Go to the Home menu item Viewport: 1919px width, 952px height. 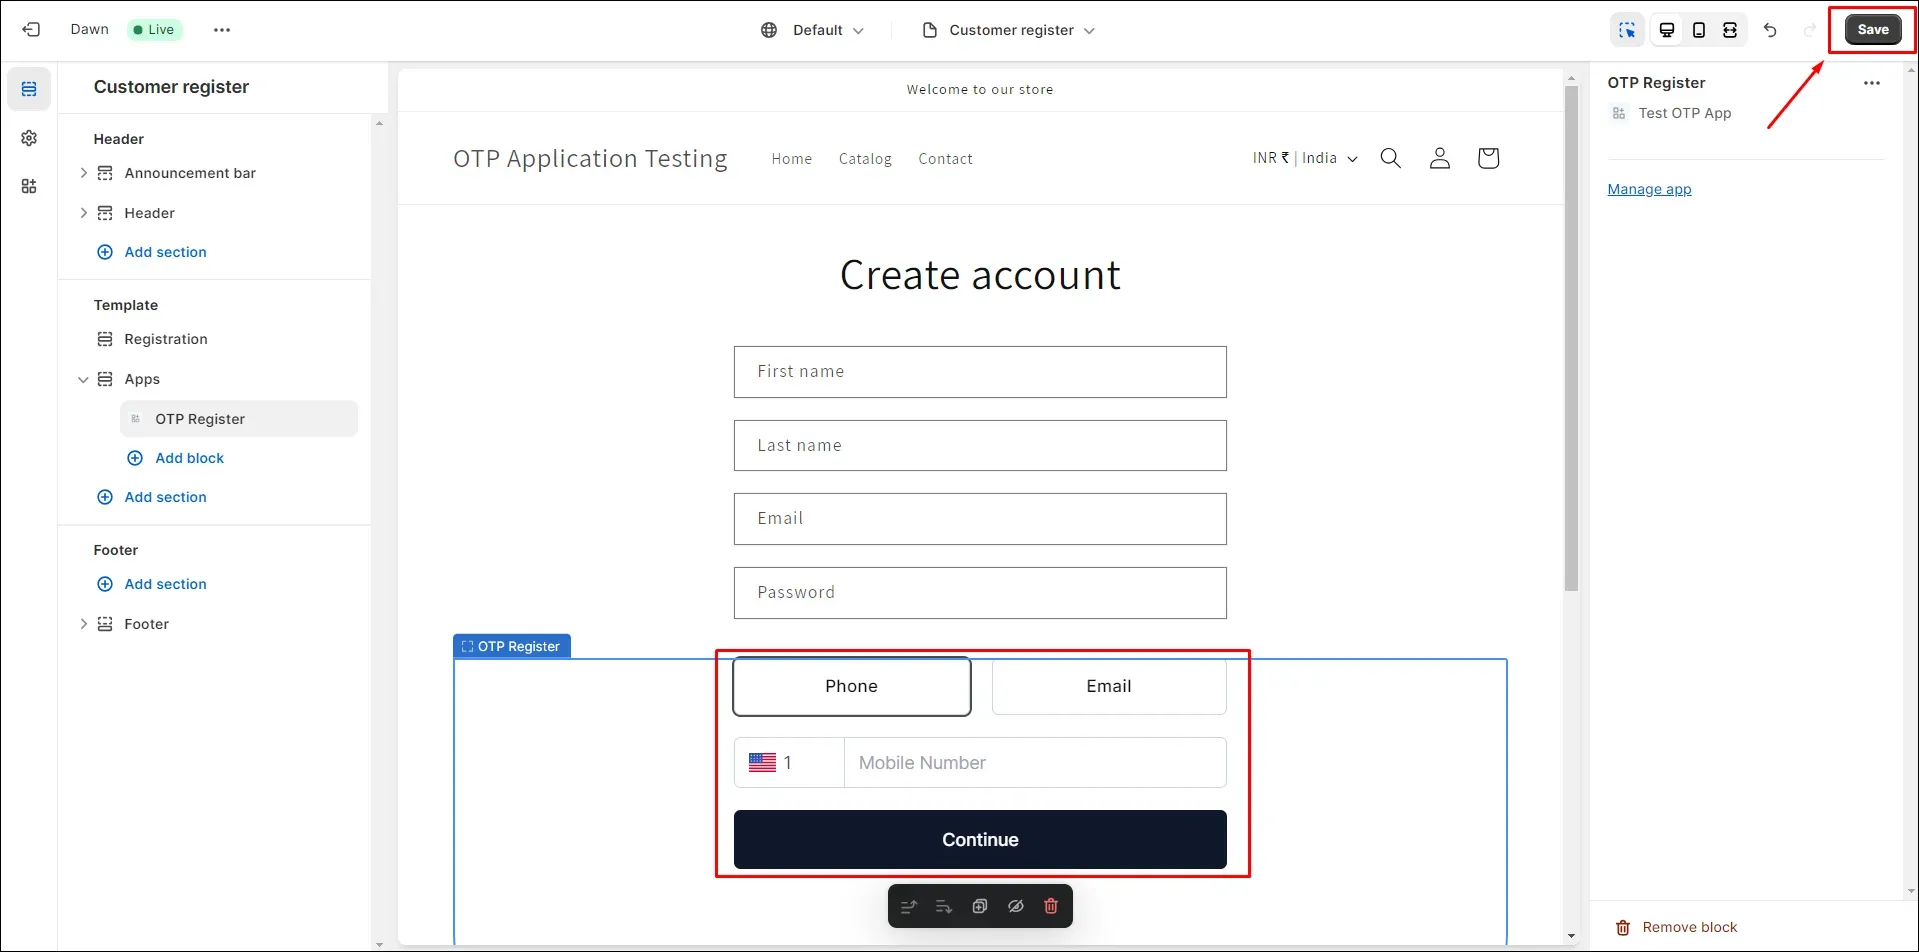[x=792, y=159]
